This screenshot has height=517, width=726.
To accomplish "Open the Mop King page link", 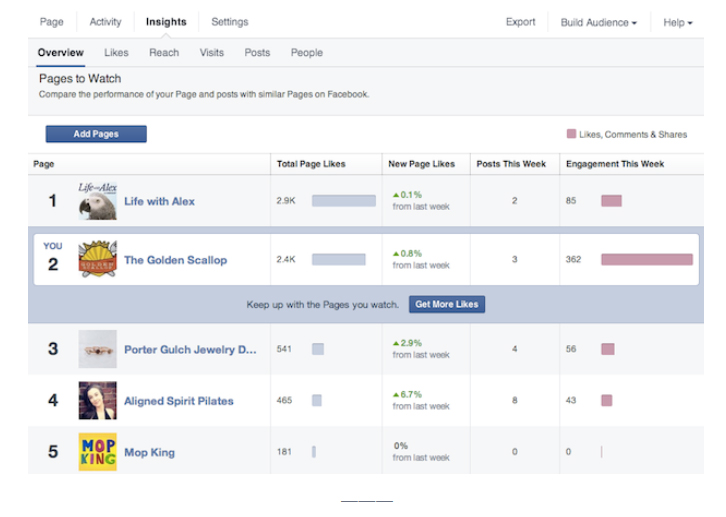I will (150, 452).
